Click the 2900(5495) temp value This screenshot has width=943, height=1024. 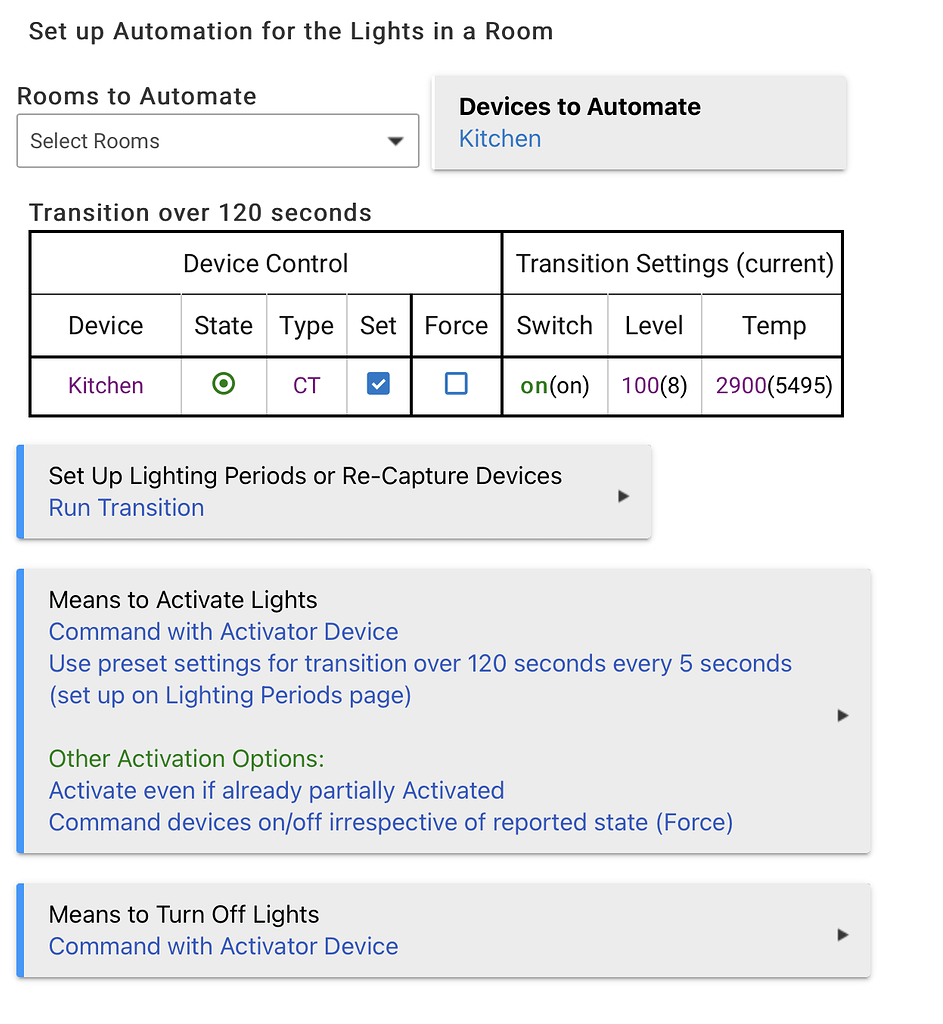pos(774,385)
